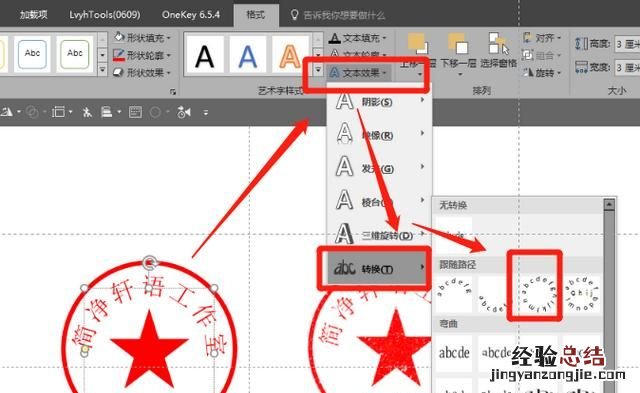
Task: Open the 加载项 ribbon tab
Action: (33, 15)
